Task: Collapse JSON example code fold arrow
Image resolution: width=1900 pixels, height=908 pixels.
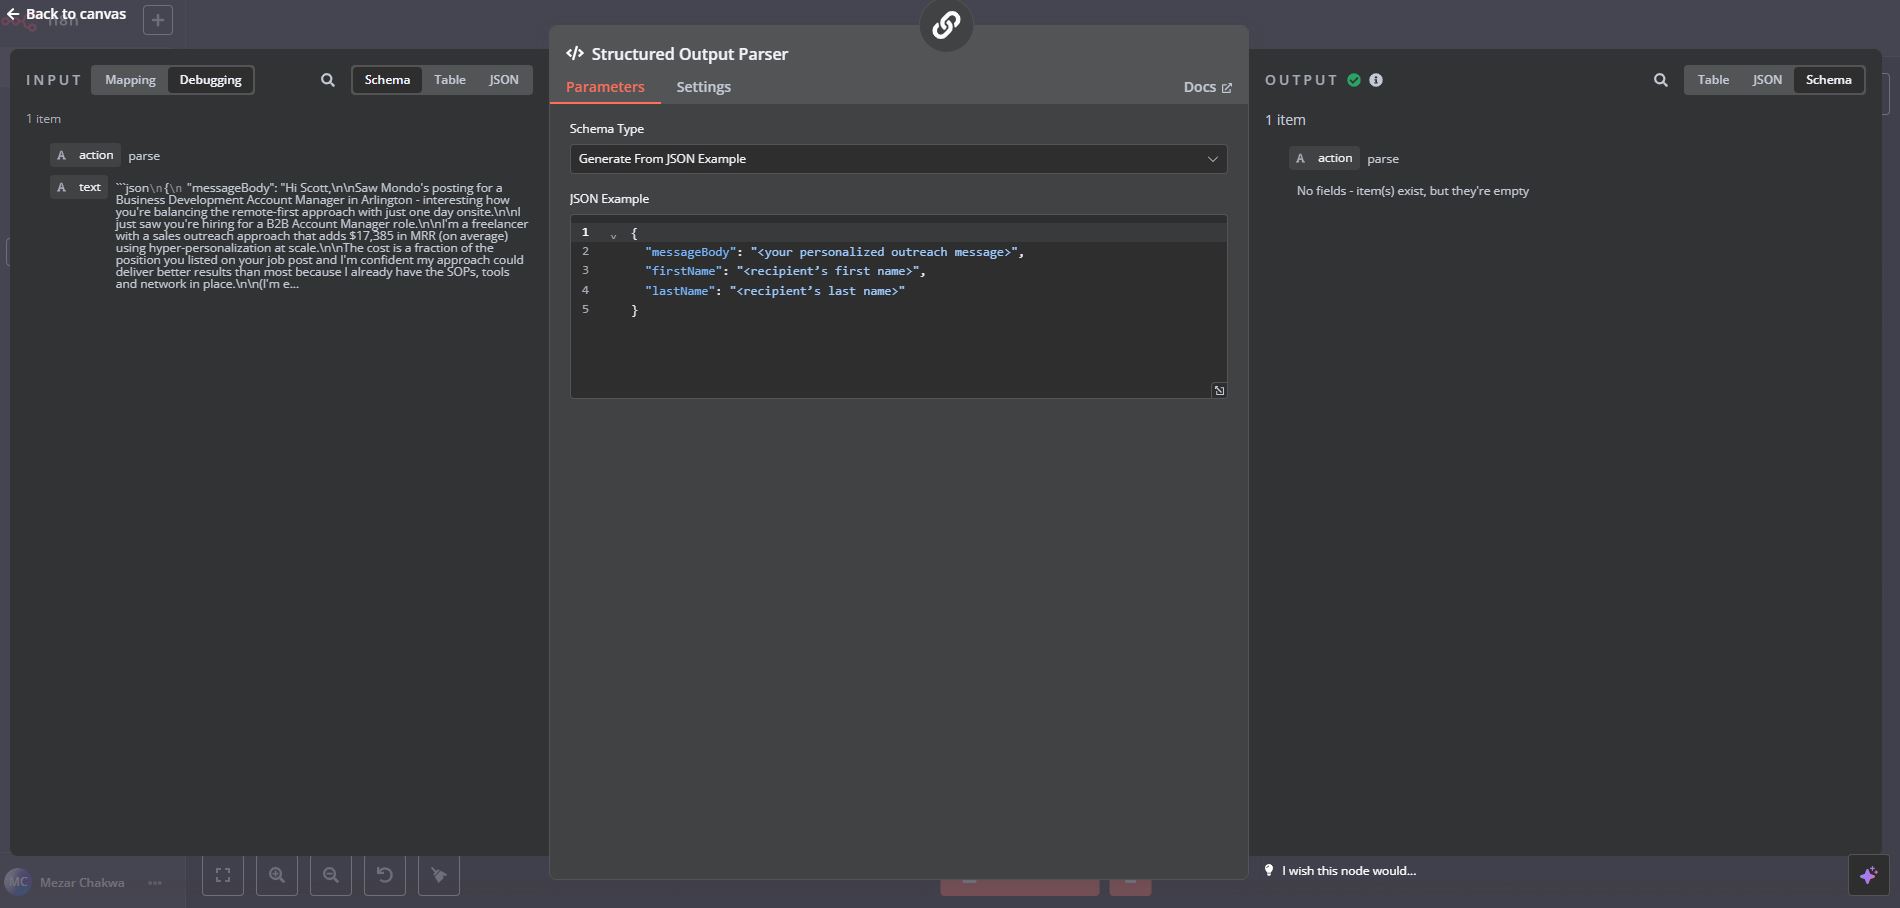Action: [x=613, y=235]
